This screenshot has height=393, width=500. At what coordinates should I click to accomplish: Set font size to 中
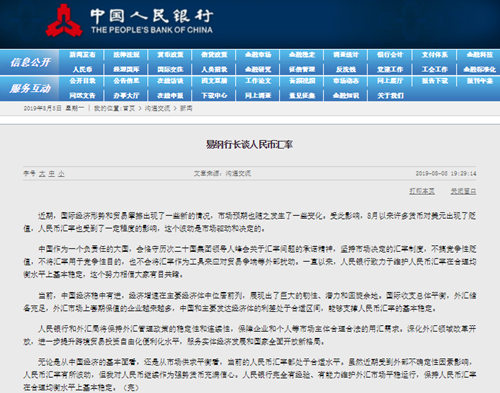click(52, 173)
